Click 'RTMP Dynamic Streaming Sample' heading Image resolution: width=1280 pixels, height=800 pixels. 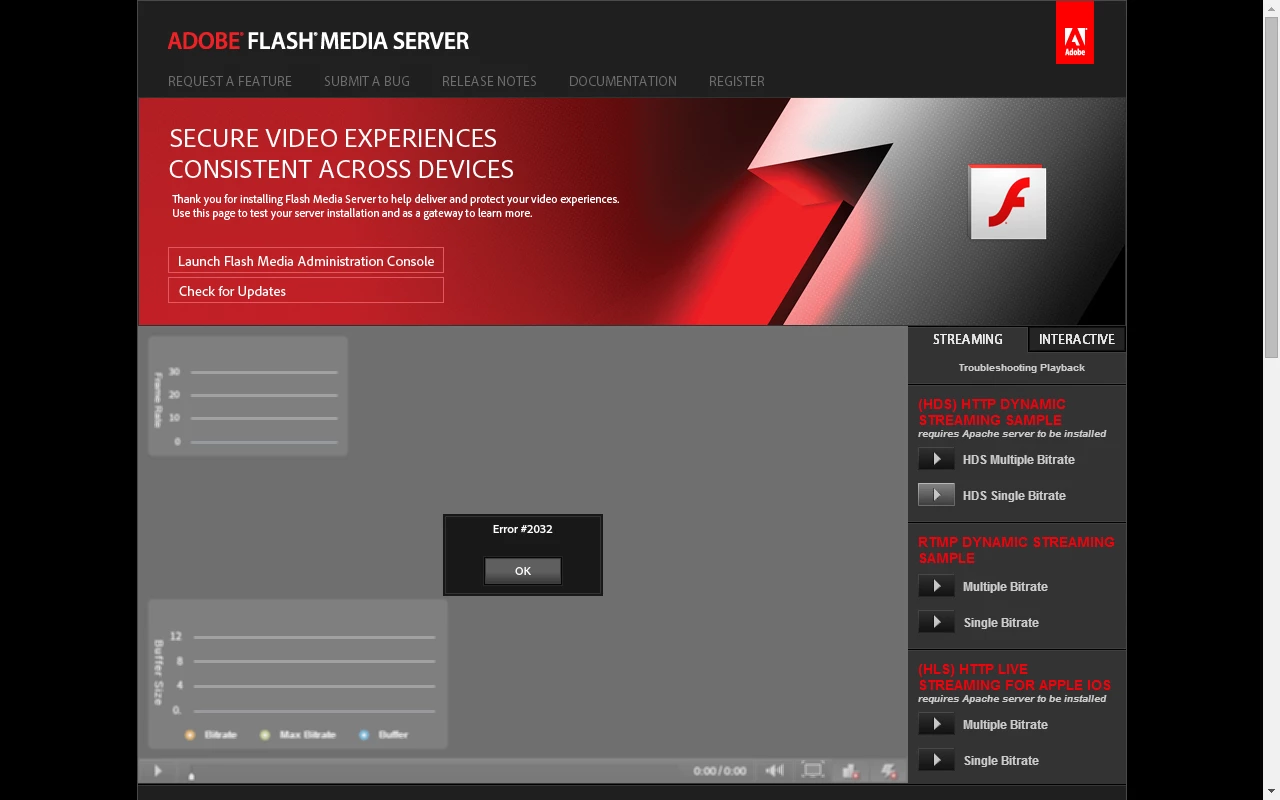[x=1016, y=550]
